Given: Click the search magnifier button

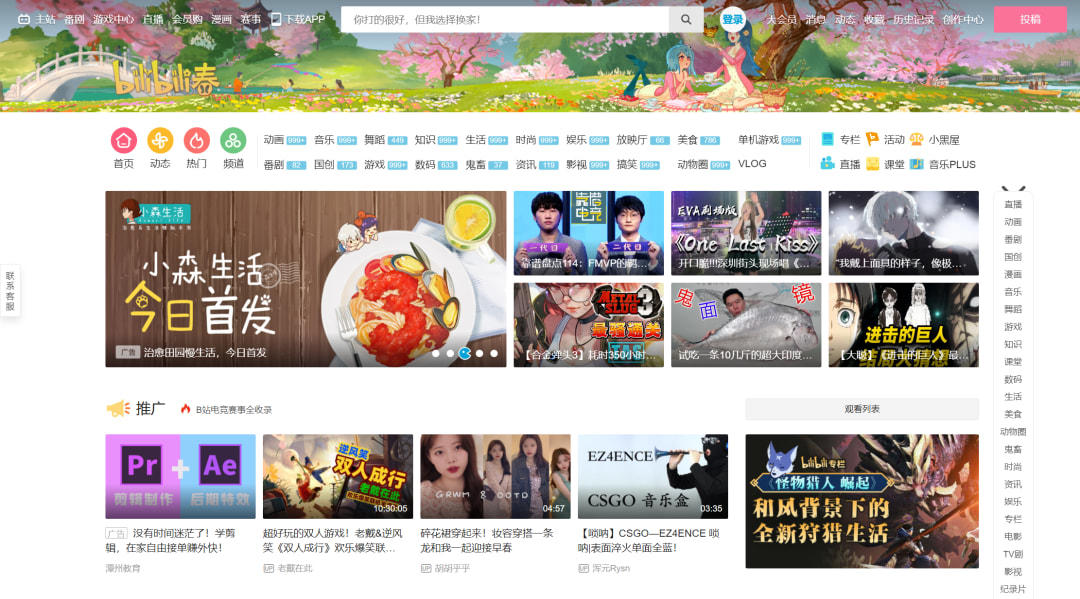Looking at the screenshot, I should (x=686, y=19).
